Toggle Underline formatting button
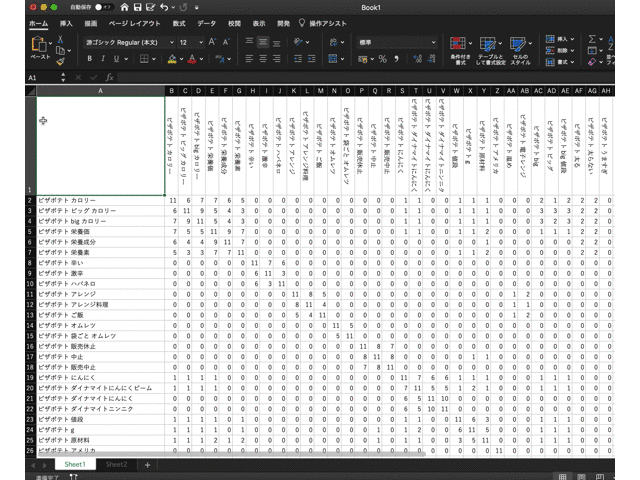The height and width of the screenshot is (480, 640). point(118,59)
